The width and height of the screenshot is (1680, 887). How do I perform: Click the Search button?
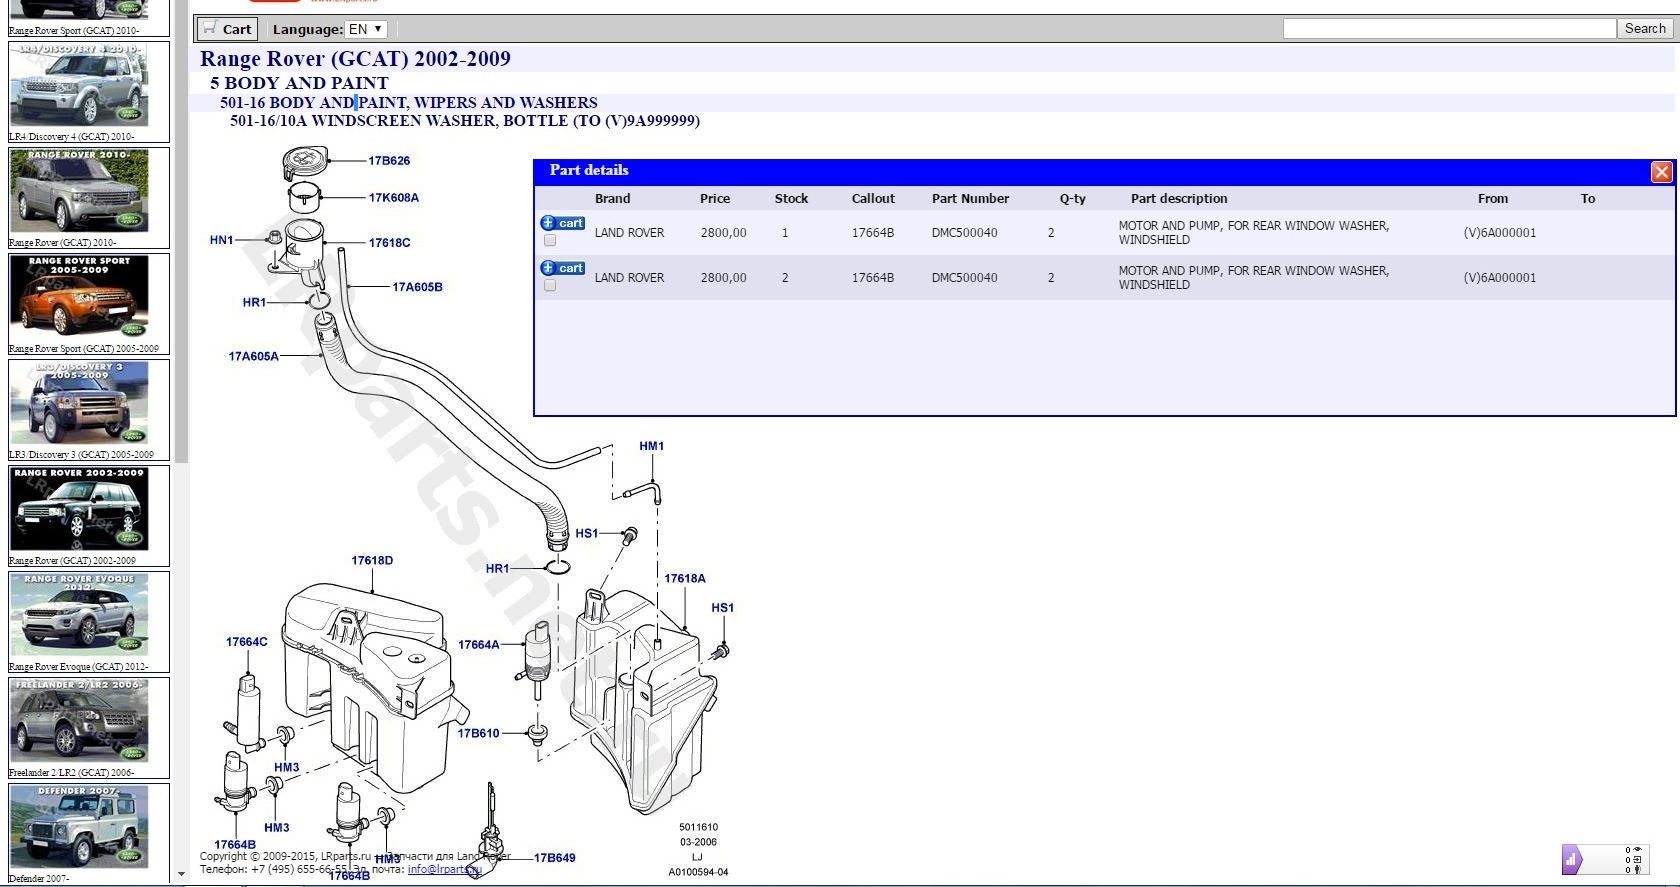(1645, 29)
